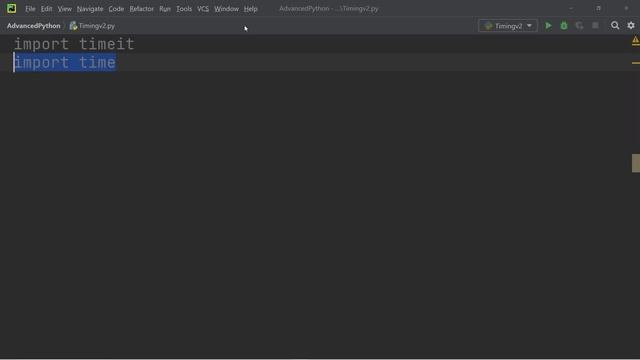Expand the Timingv2 run configuration dropdown

coord(508,26)
